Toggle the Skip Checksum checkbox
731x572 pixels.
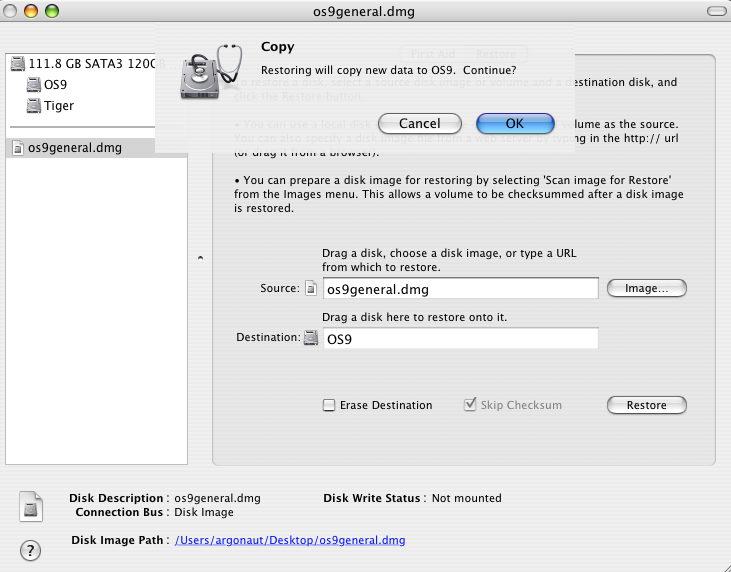pos(470,404)
